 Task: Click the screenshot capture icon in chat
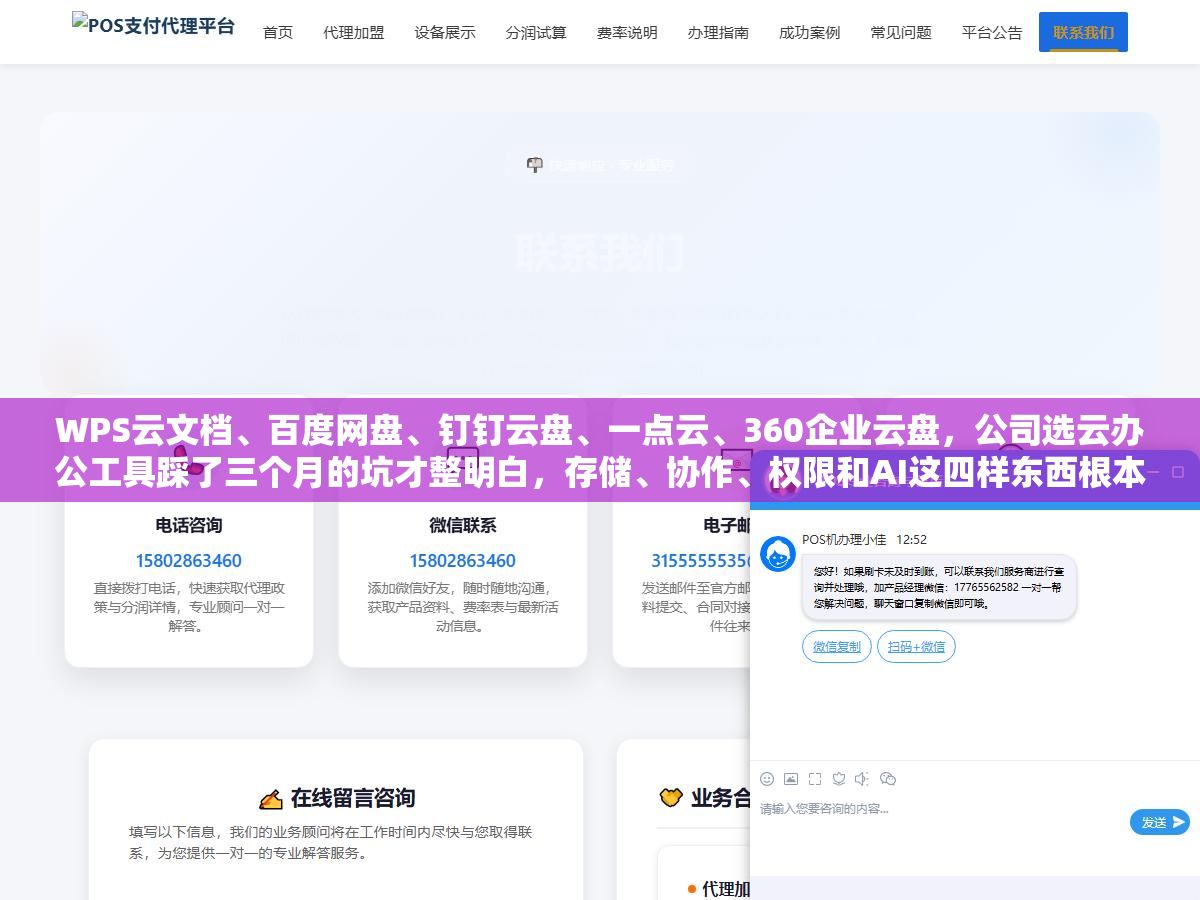tap(815, 779)
